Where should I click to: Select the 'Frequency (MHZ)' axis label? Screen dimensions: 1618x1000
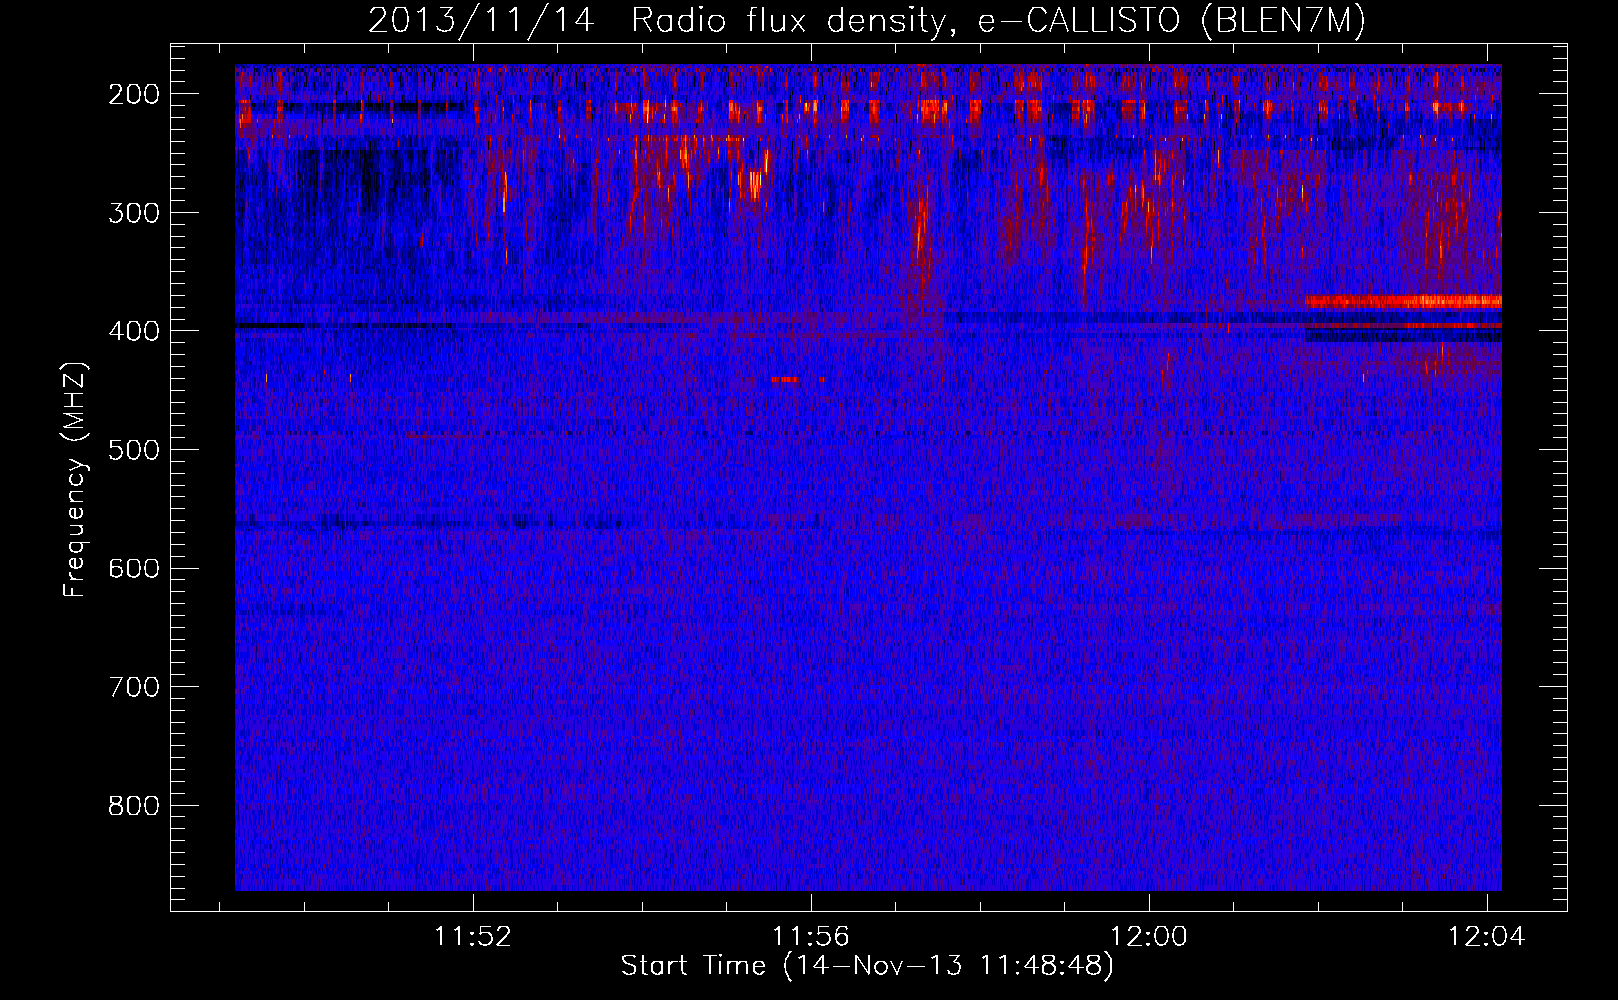pyautogui.click(x=75, y=479)
